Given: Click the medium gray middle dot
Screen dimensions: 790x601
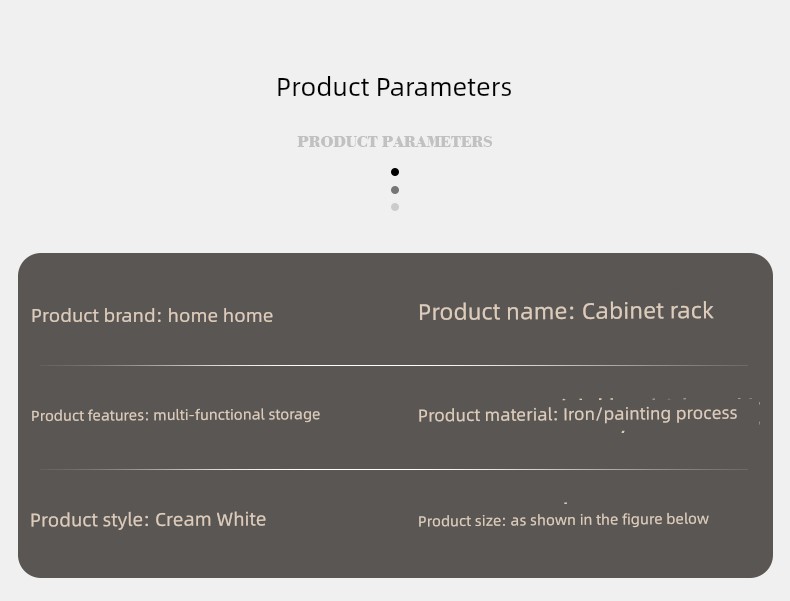Looking at the screenshot, I should [395, 190].
